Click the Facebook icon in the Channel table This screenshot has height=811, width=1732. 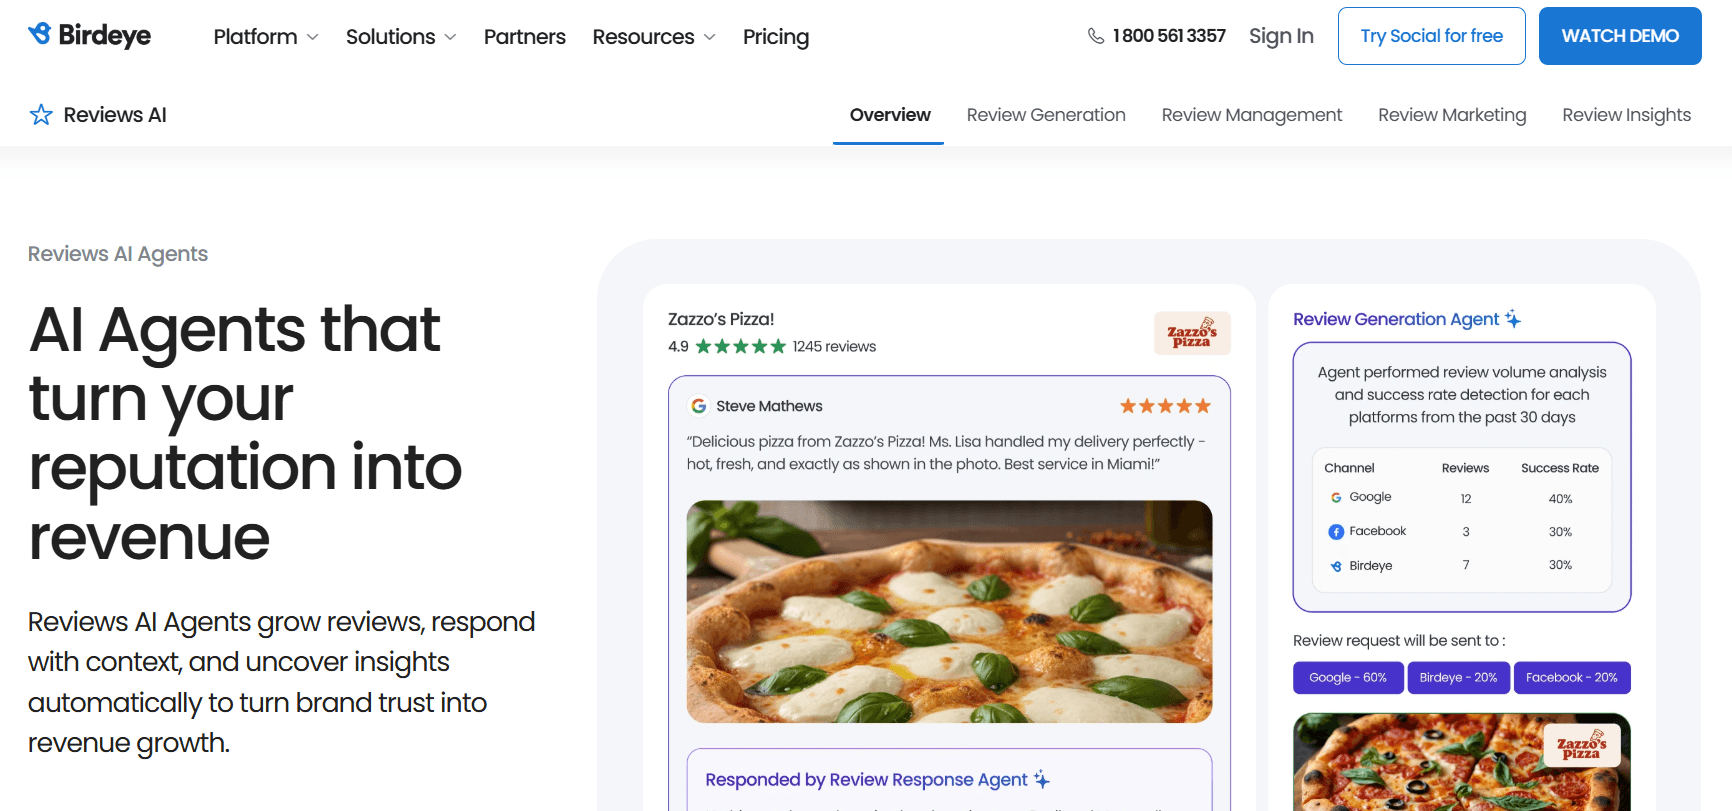tap(1336, 532)
